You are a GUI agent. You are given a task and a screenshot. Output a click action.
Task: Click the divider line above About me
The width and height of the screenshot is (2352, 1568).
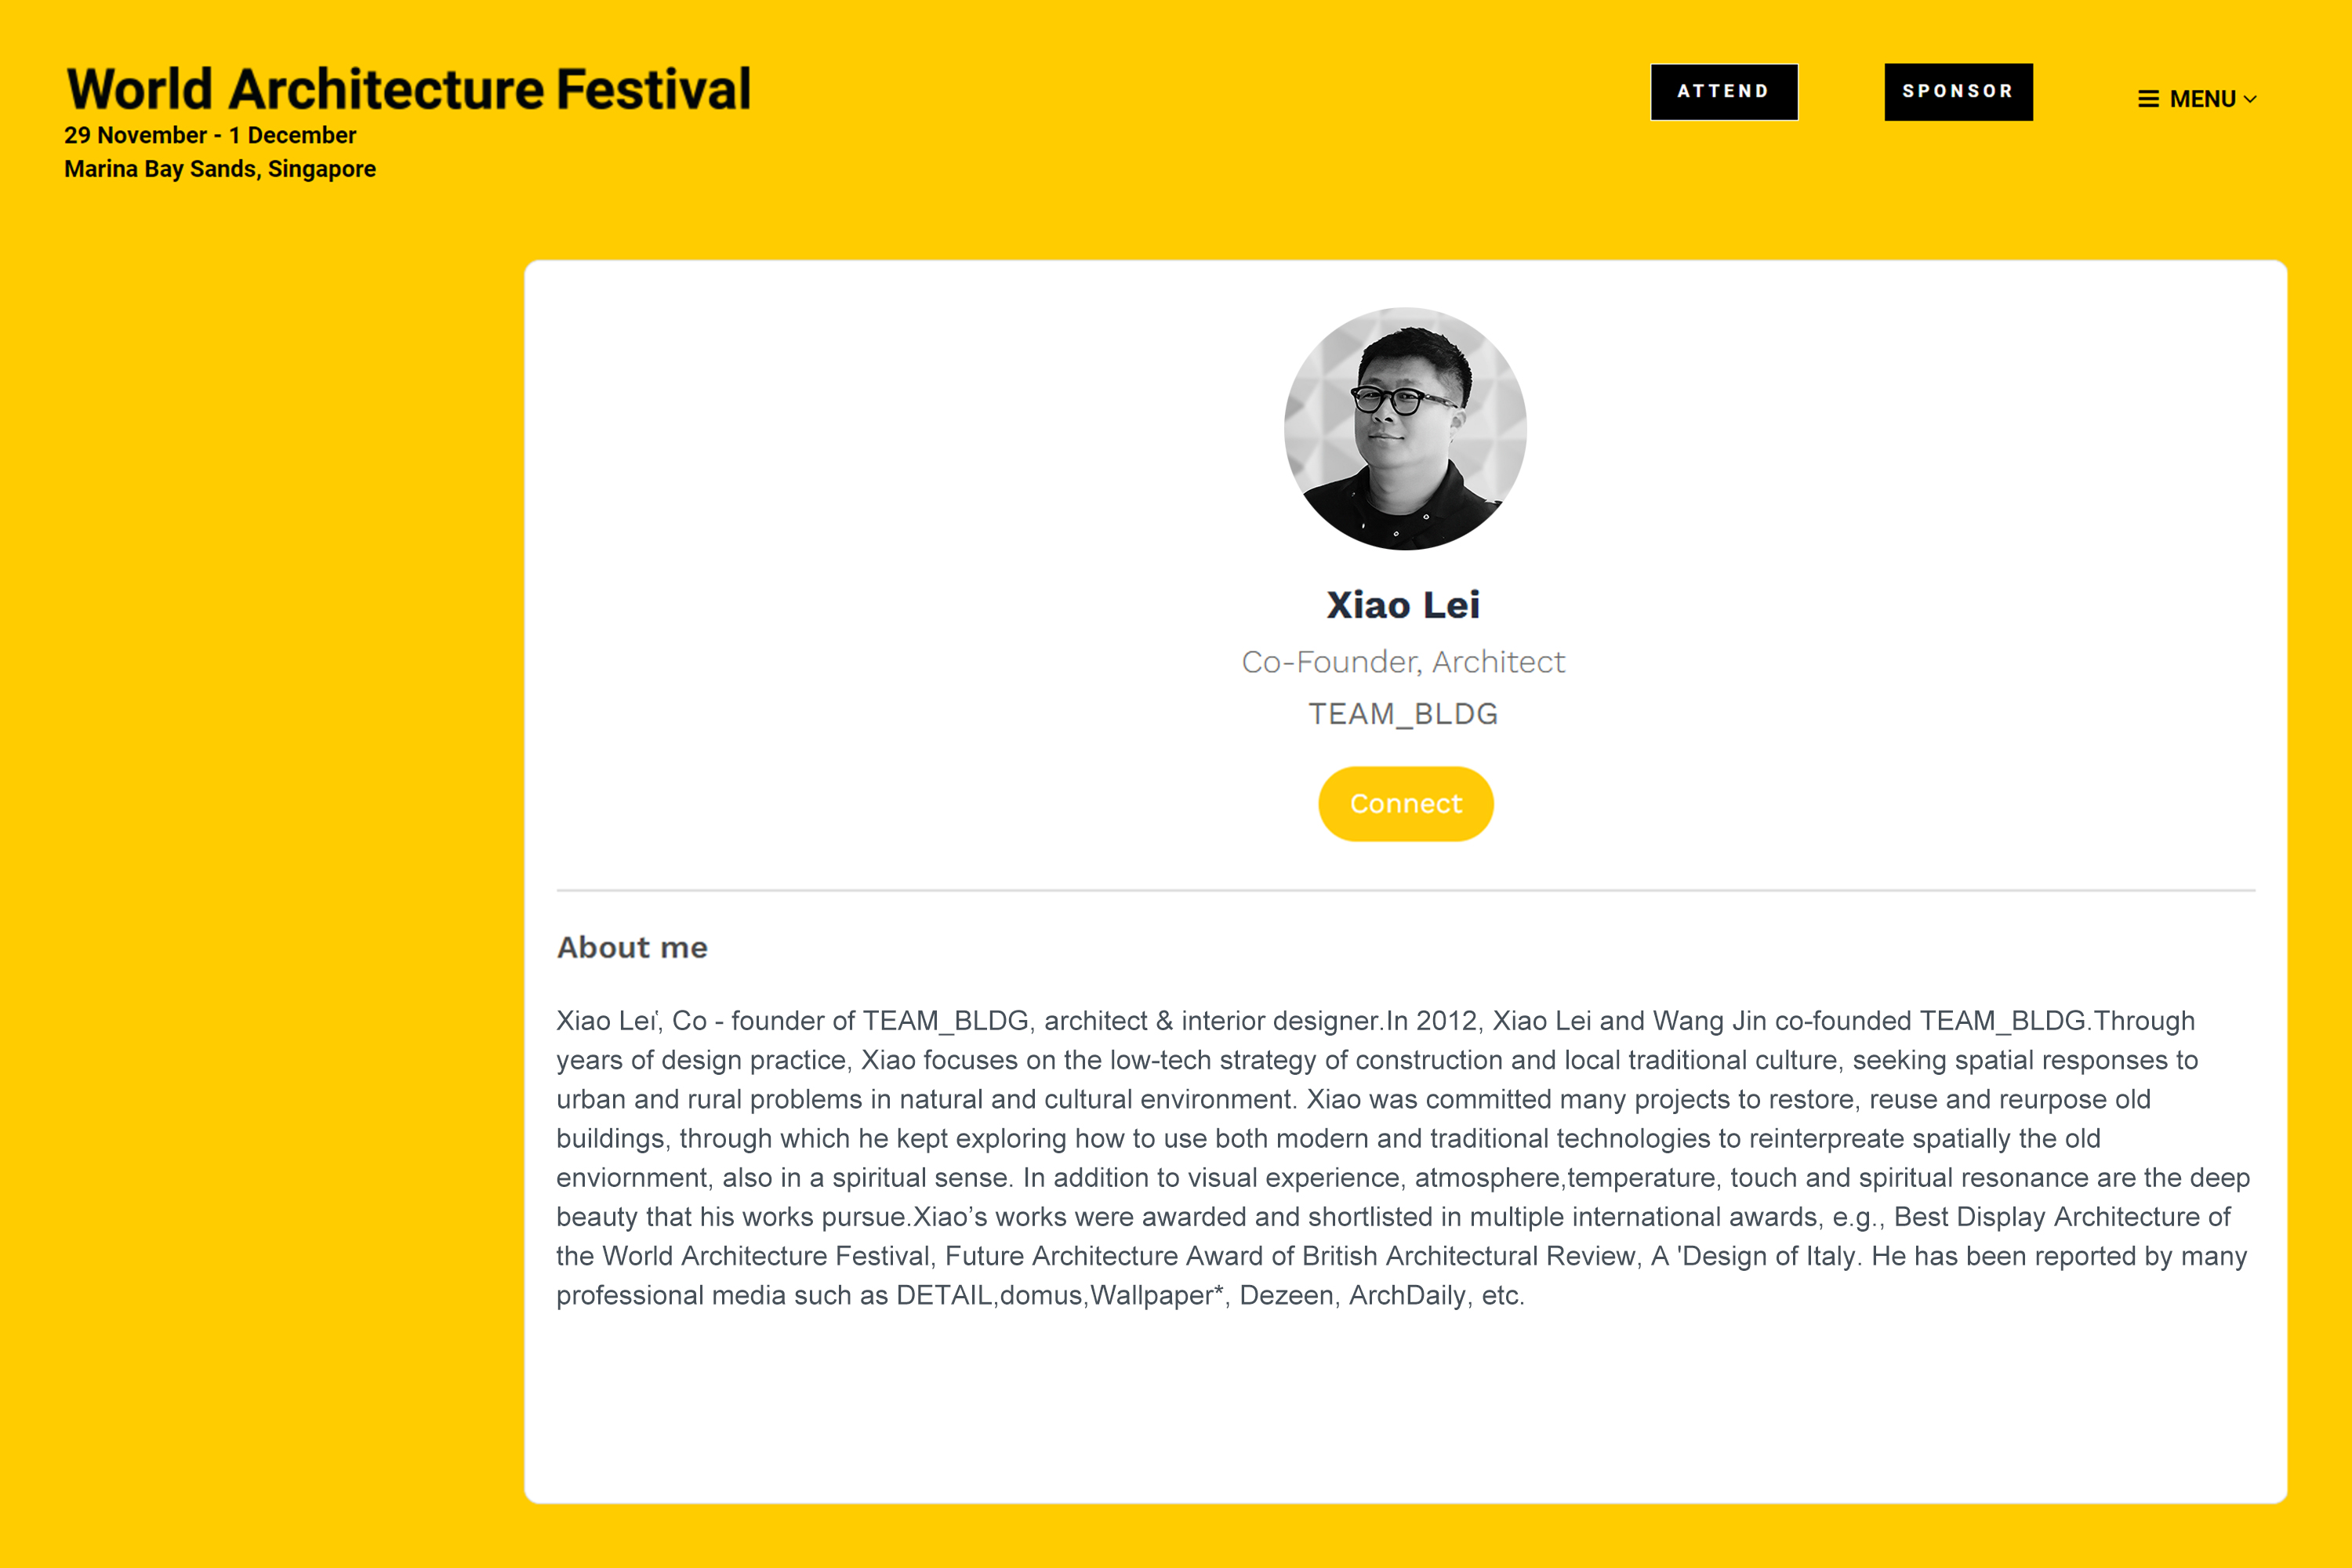(x=1405, y=890)
